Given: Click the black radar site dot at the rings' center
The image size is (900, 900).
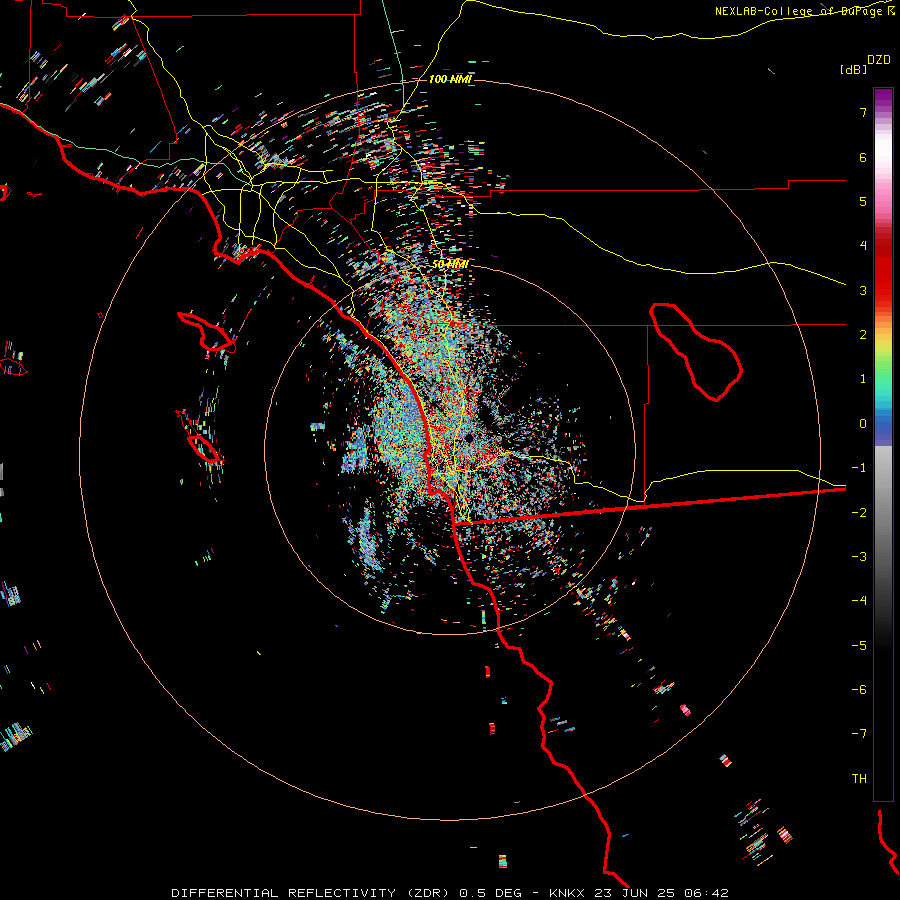Looking at the screenshot, I should (x=469, y=438).
